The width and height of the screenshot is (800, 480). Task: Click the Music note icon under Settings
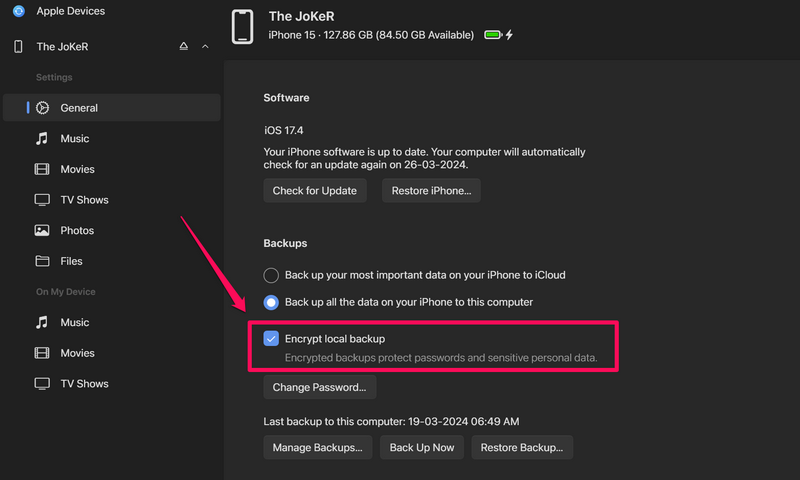pyautogui.click(x=42, y=139)
